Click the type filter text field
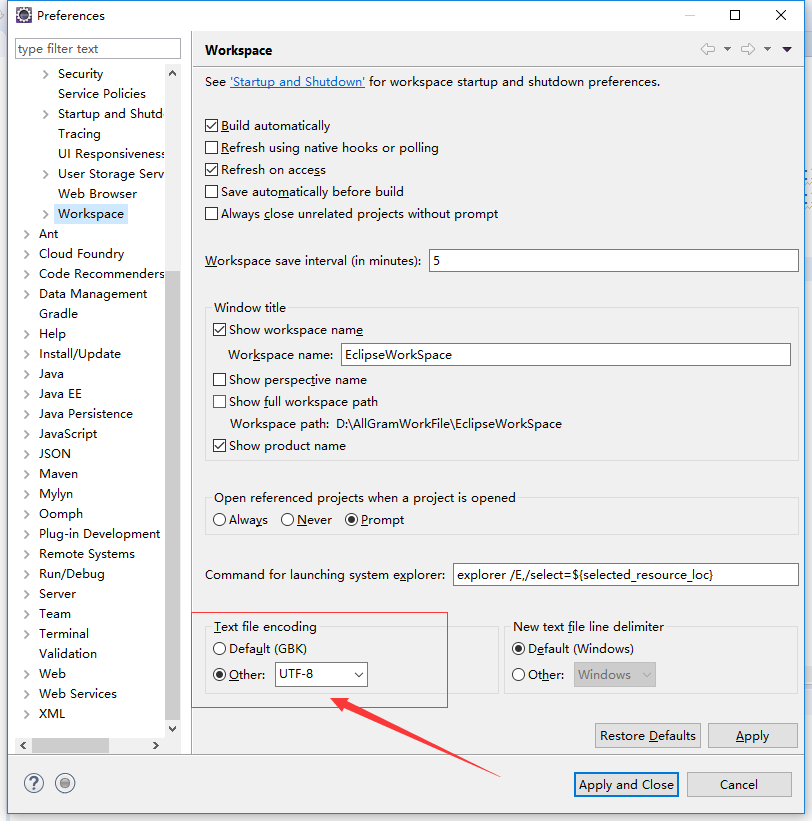Image resolution: width=812 pixels, height=821 pixels. tap(98, 49)
